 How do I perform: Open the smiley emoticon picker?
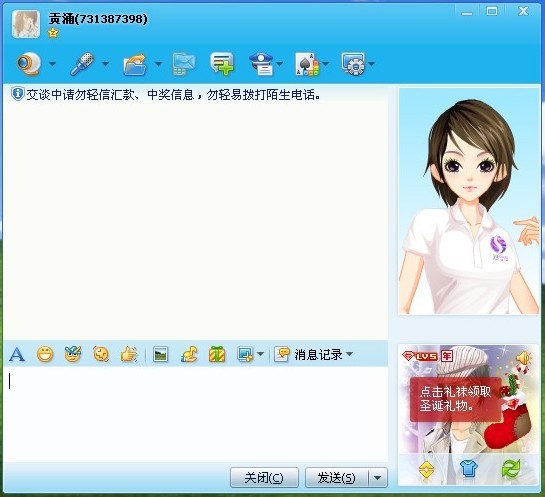(x=45, y=355)
